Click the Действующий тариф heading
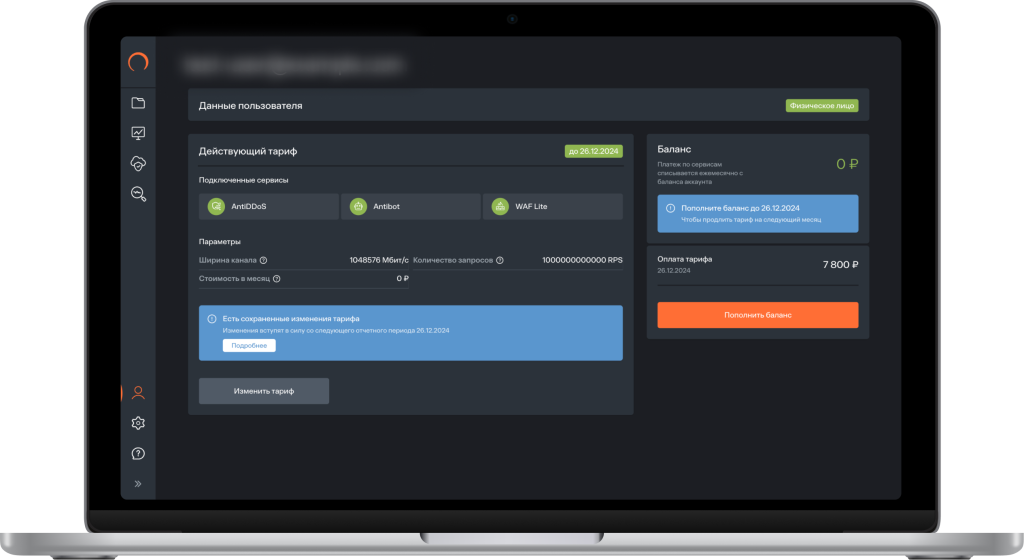1024x560 pixels. (248, 151)
